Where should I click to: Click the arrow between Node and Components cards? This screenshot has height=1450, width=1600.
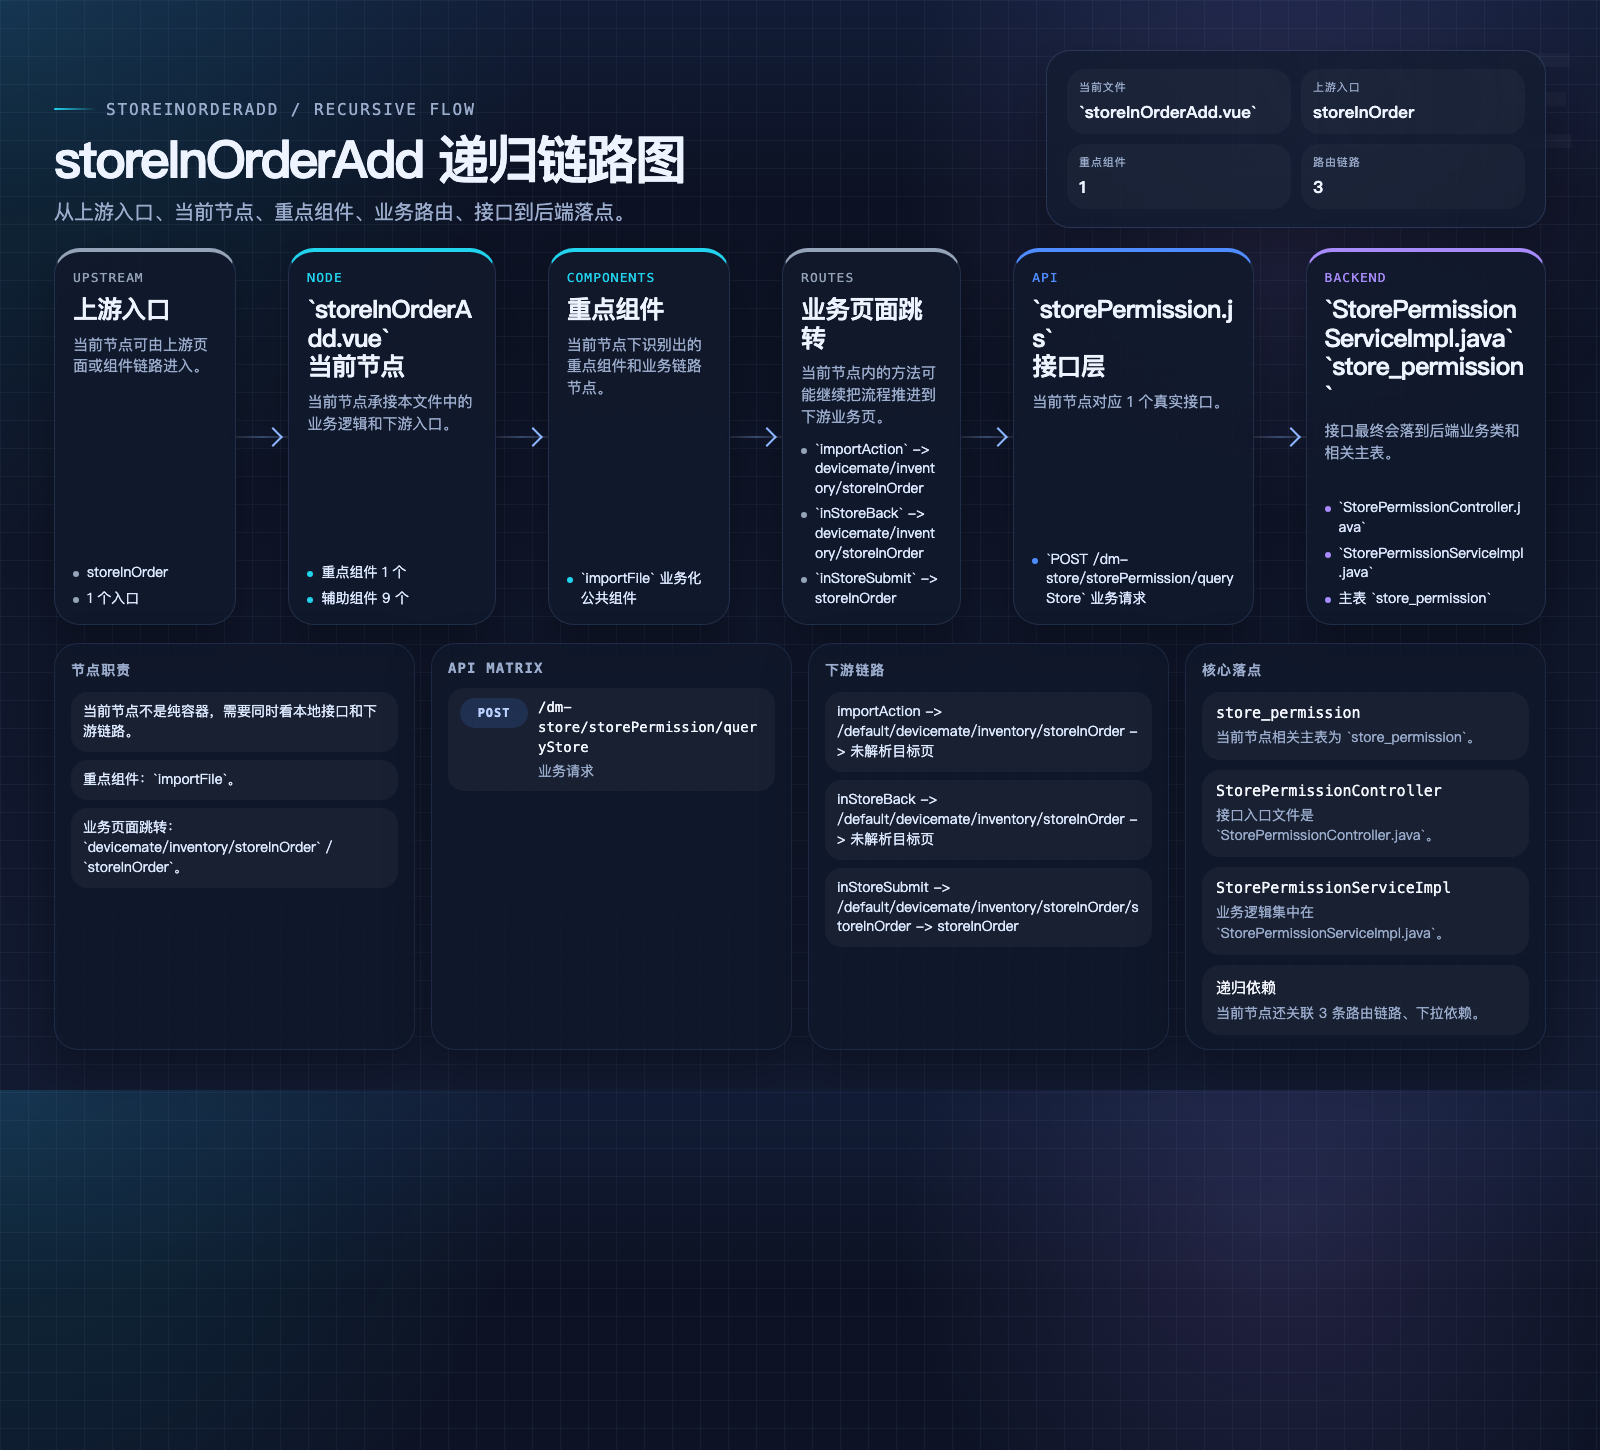point(522,437)
